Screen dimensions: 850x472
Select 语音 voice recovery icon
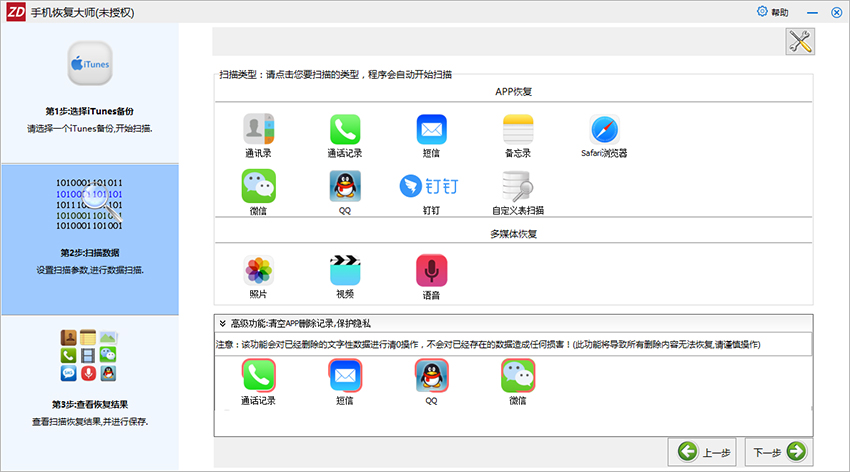point(432,270)
